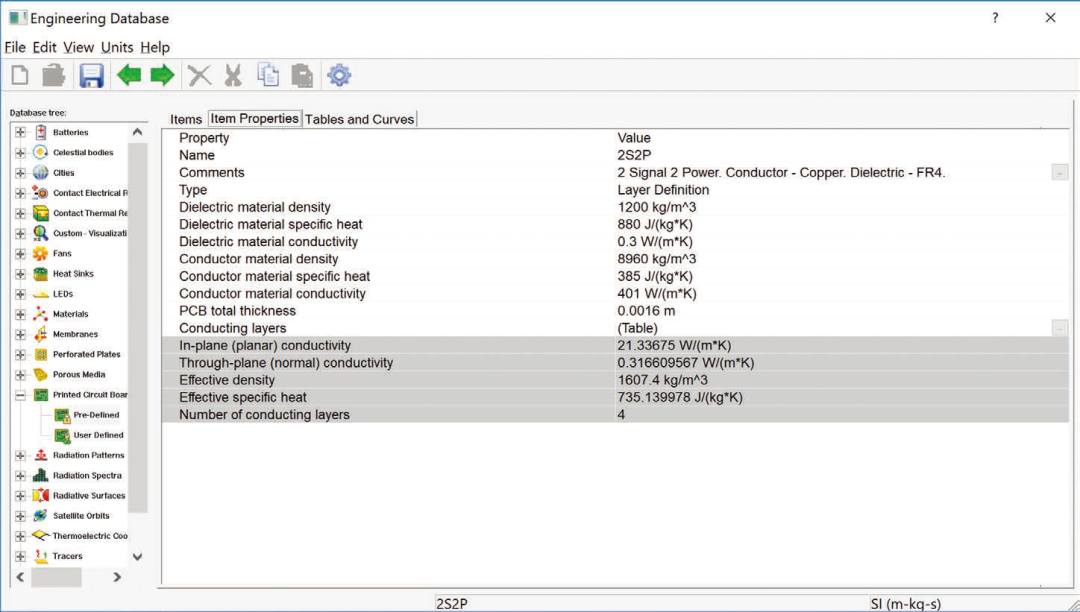Click the question mark help button
The image size is (1080, 612).
tap(995, 18)
